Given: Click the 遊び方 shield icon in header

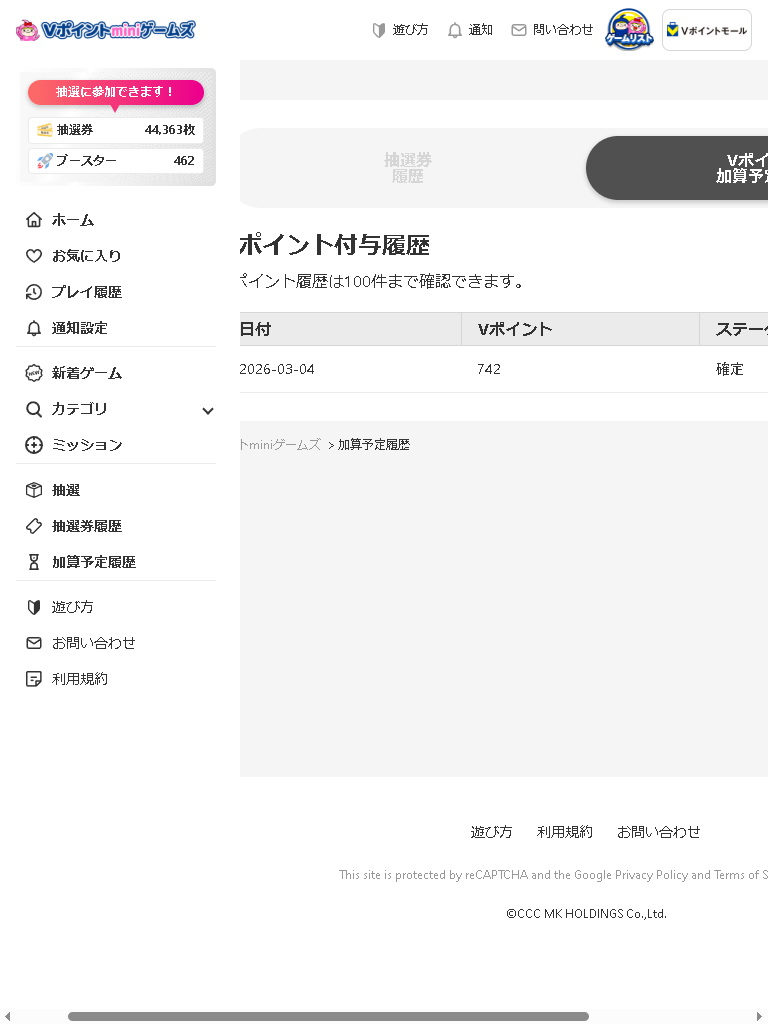Looking at the screenshot, I should pos(379,30).
